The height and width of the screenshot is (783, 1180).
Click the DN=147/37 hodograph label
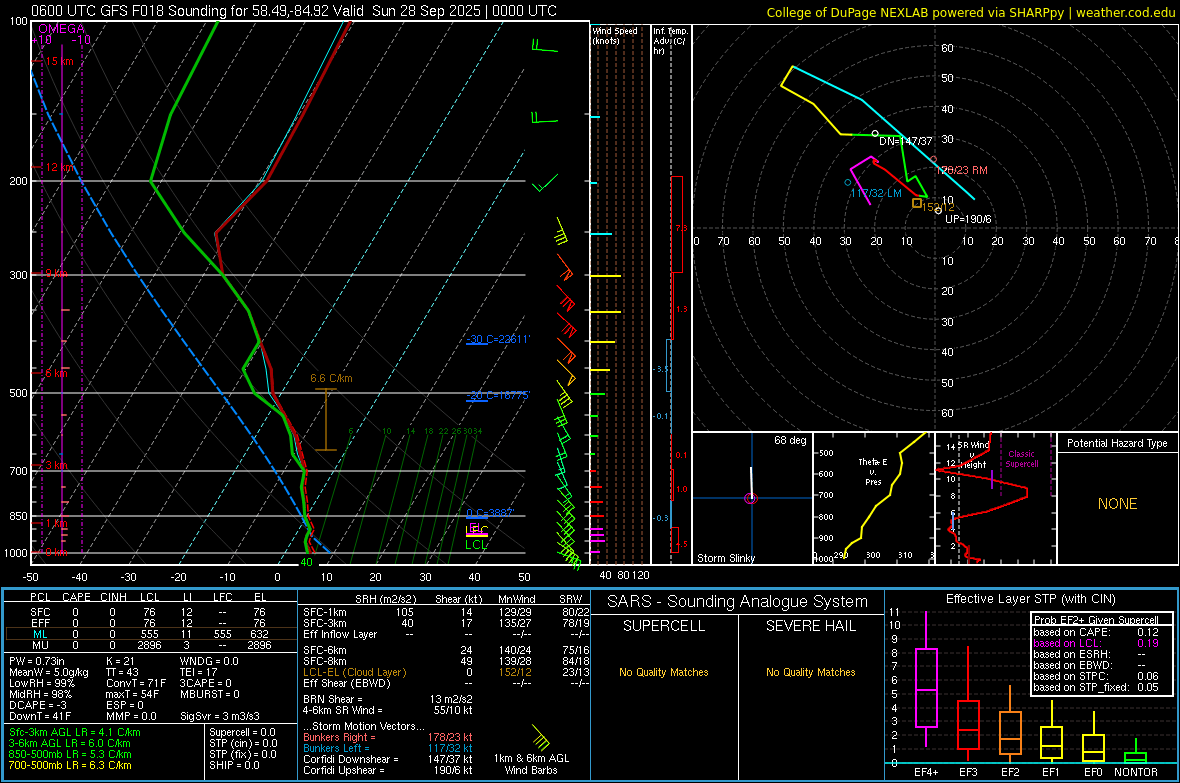(x=905, y=141)
